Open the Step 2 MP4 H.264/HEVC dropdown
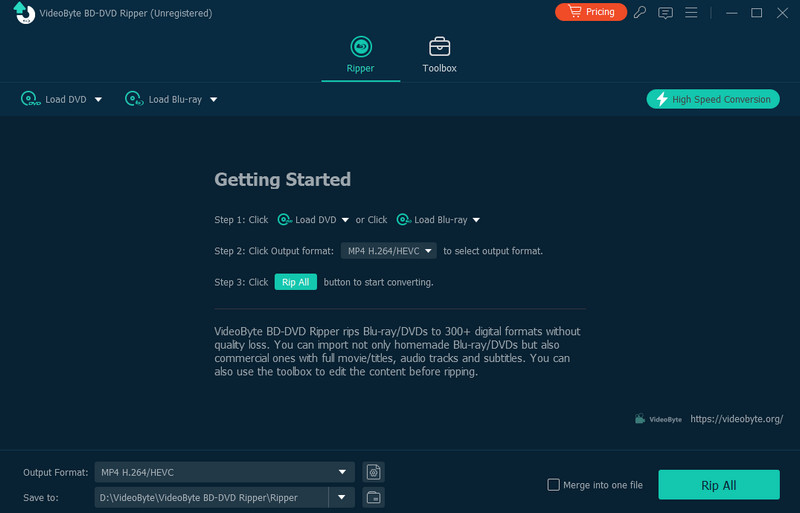This screenshot has width=800, height=513. (389, 251)
